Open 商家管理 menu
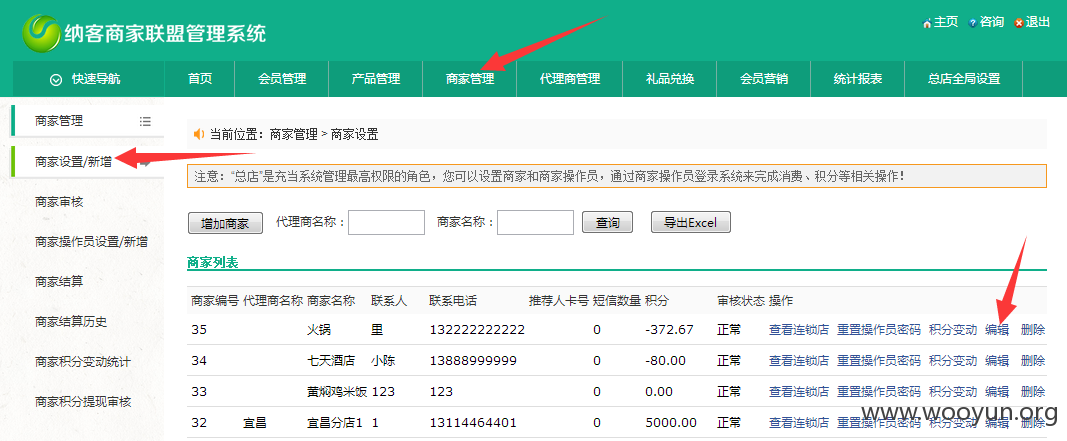Viewport: 1067px width, 441px height. pyautogui.click(x=470, y=79)
